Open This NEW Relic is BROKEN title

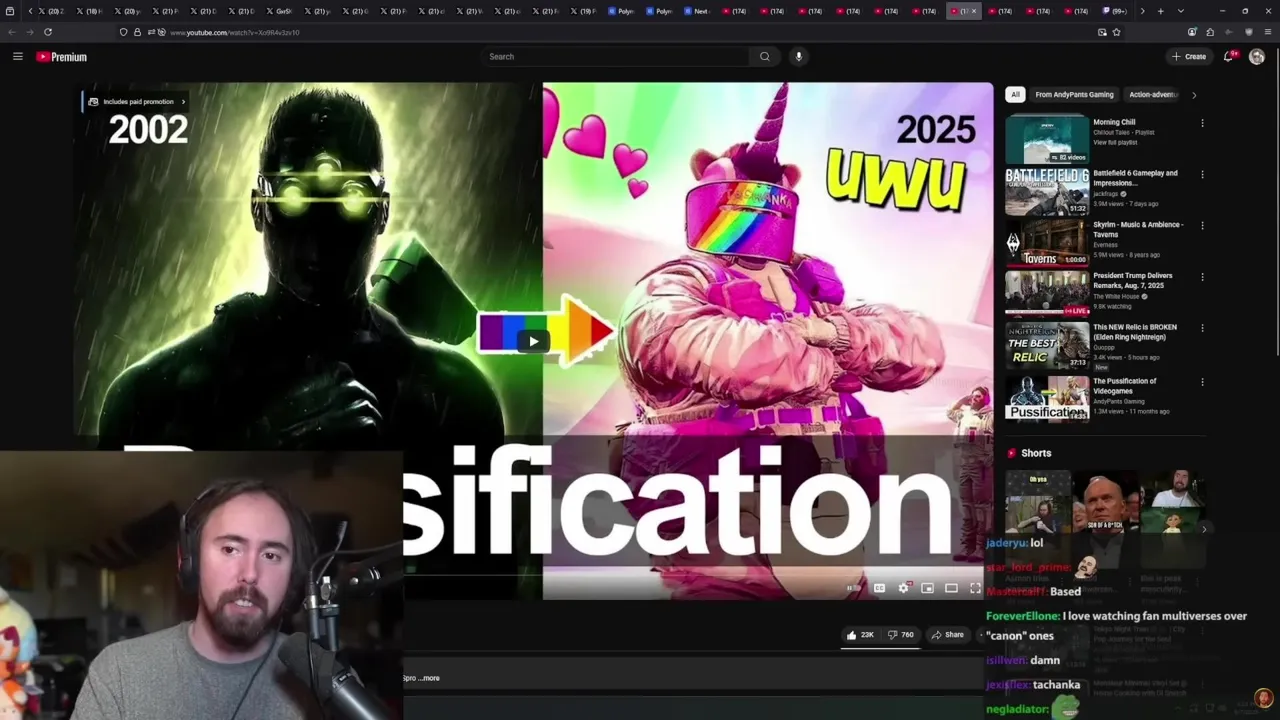(1135, 332)
